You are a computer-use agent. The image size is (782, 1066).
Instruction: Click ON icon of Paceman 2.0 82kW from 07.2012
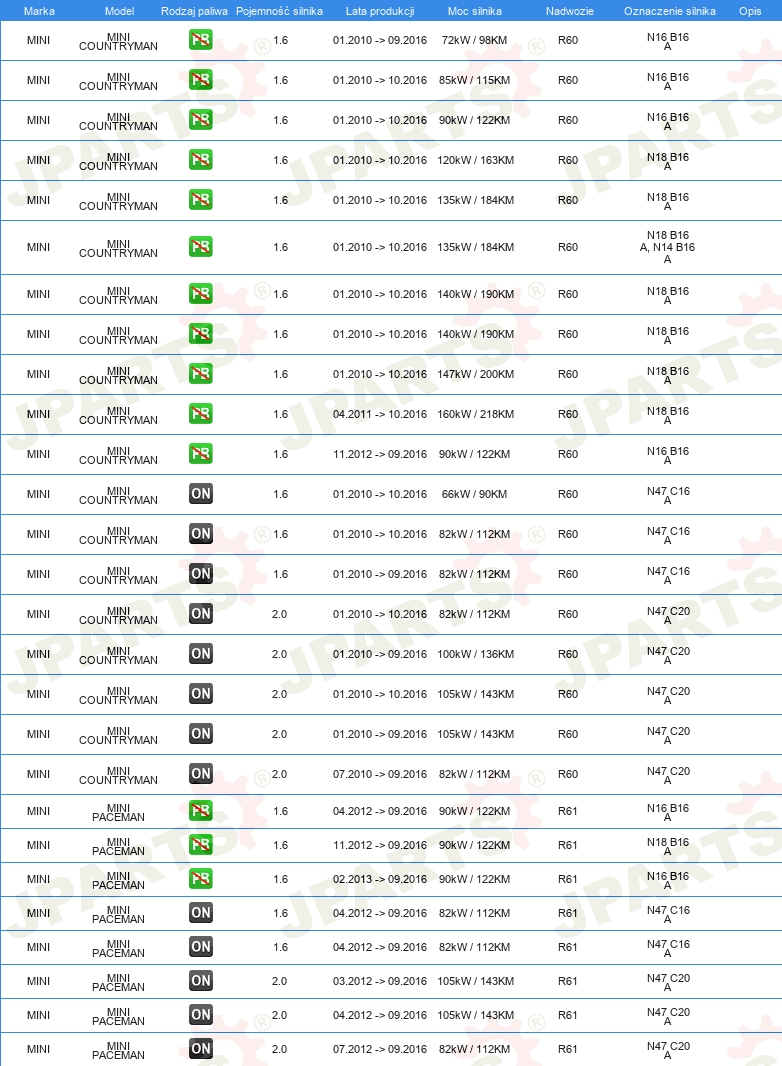coord(201,1049)
